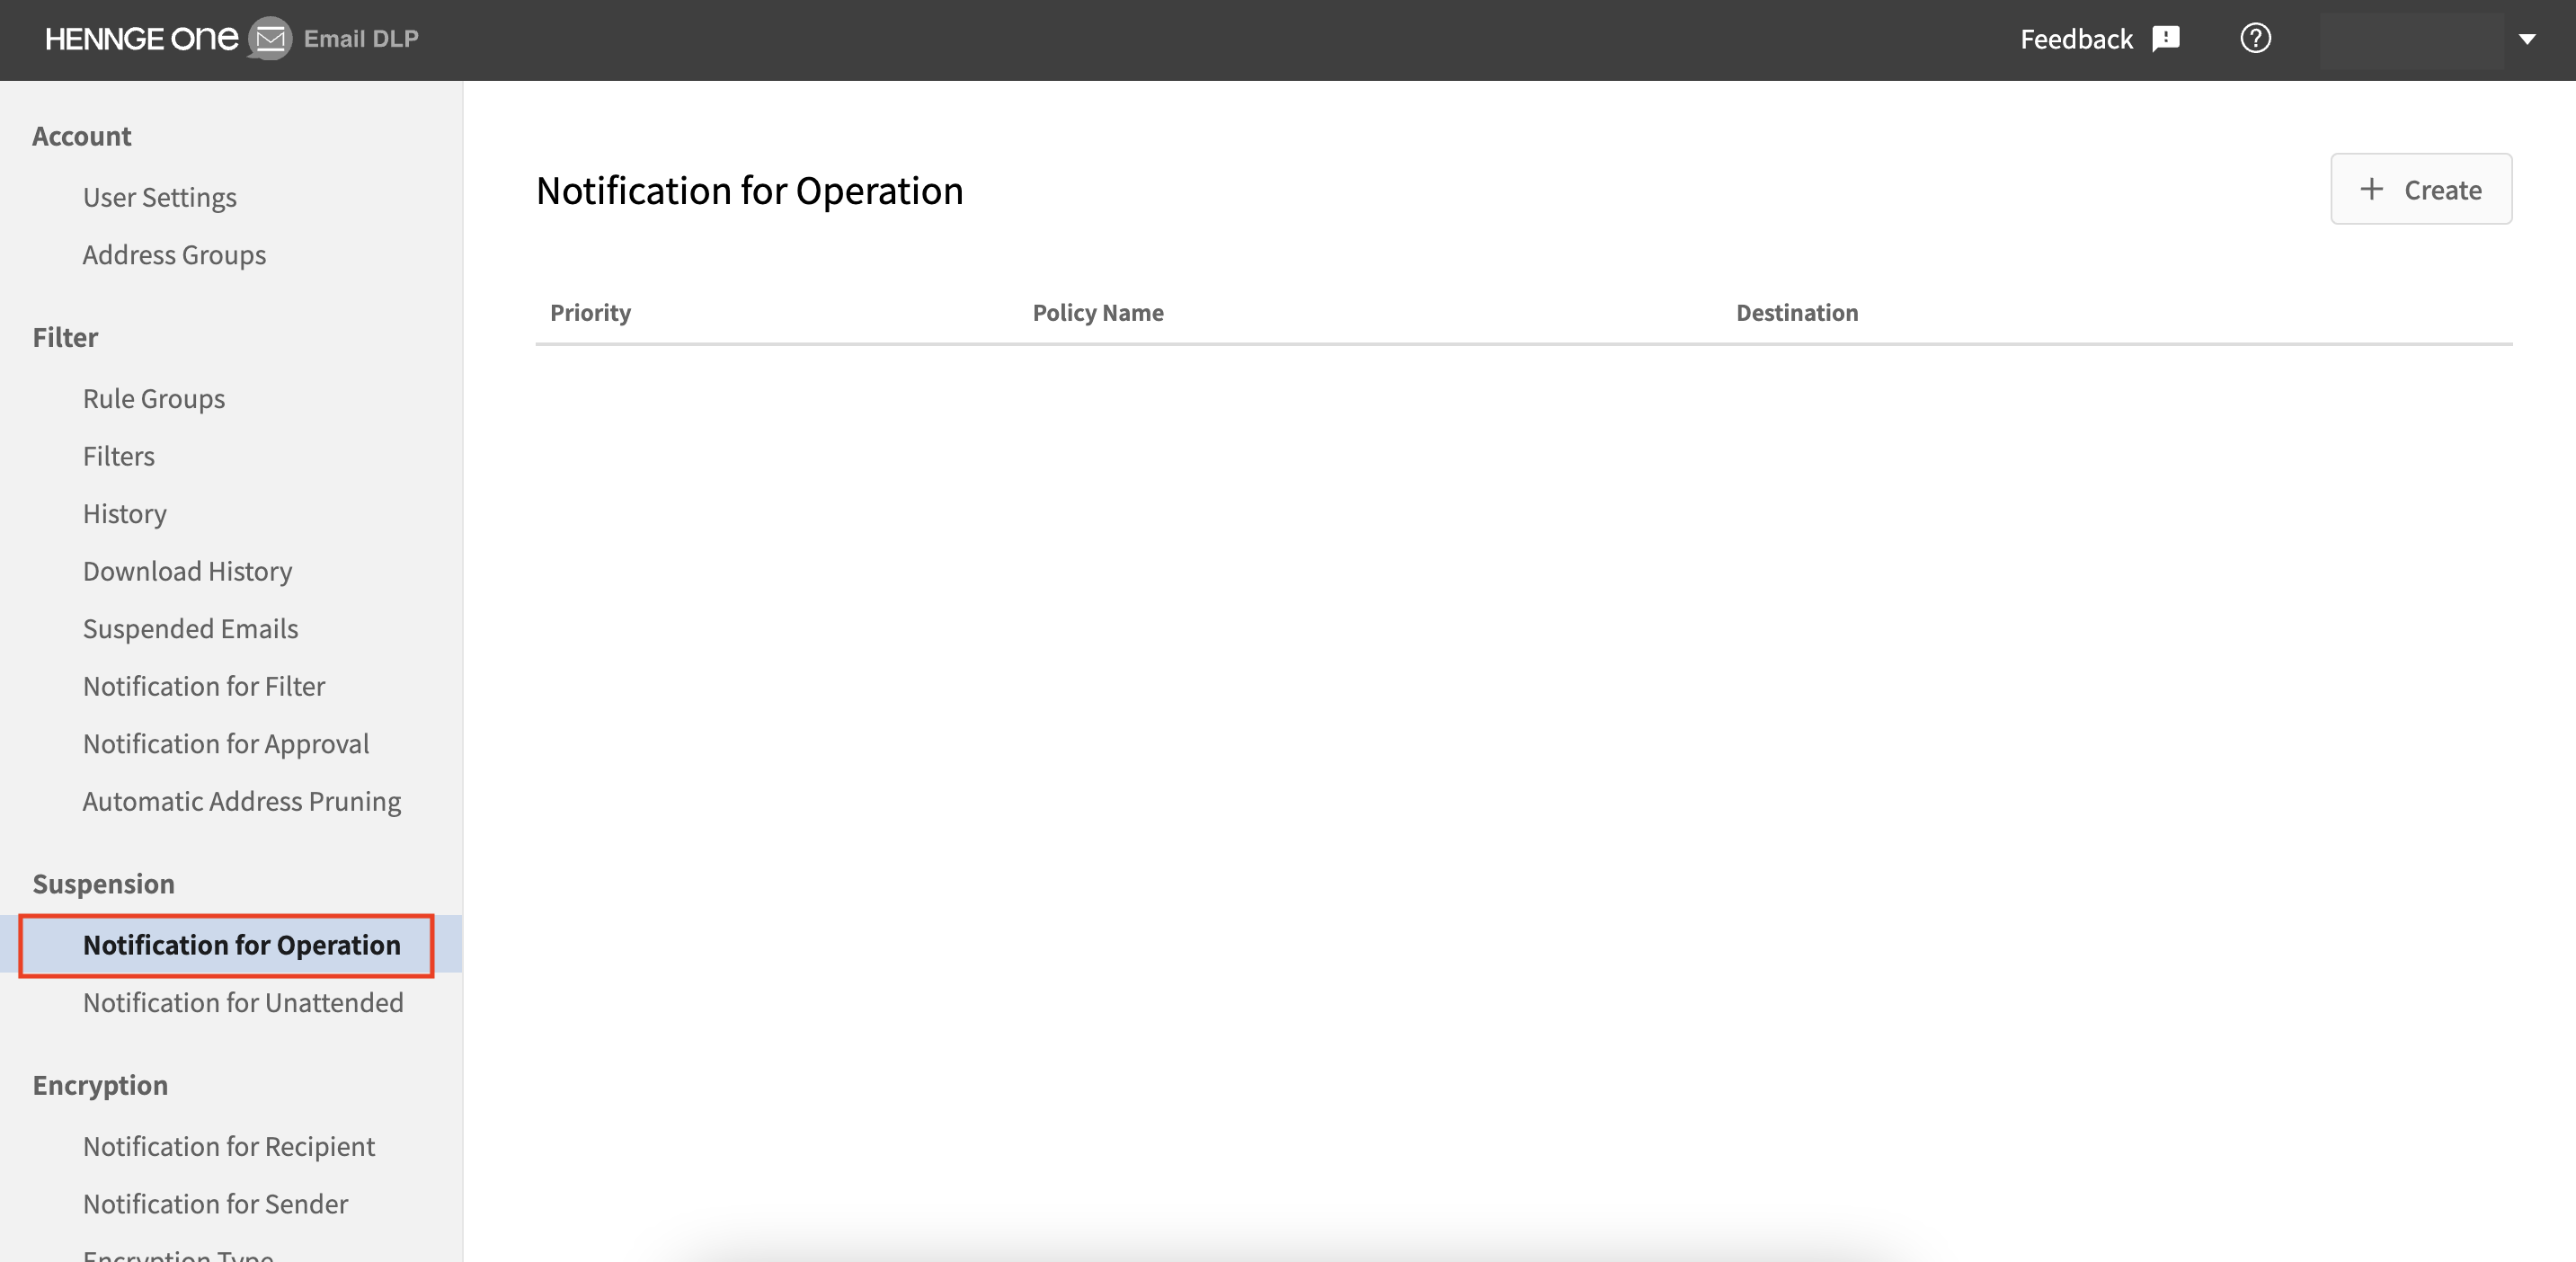The height and width of the screenshot is (1262, 2576).
Task: Click the Email DLP envelope icon
Action: (x=270, y=39)
